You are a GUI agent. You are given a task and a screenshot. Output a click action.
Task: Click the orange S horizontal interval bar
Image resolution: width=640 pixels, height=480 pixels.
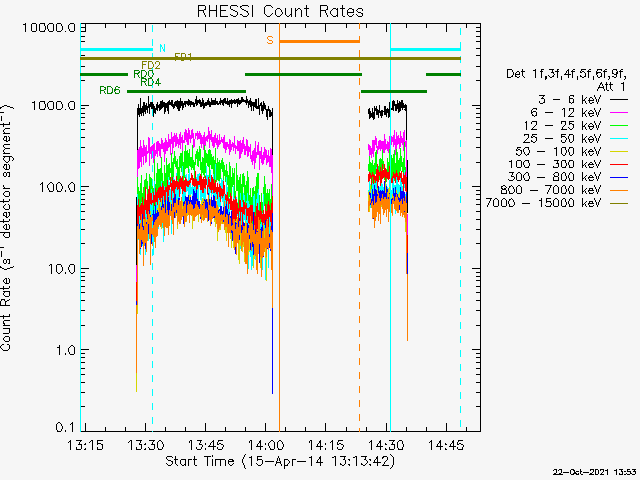[320, 41]
